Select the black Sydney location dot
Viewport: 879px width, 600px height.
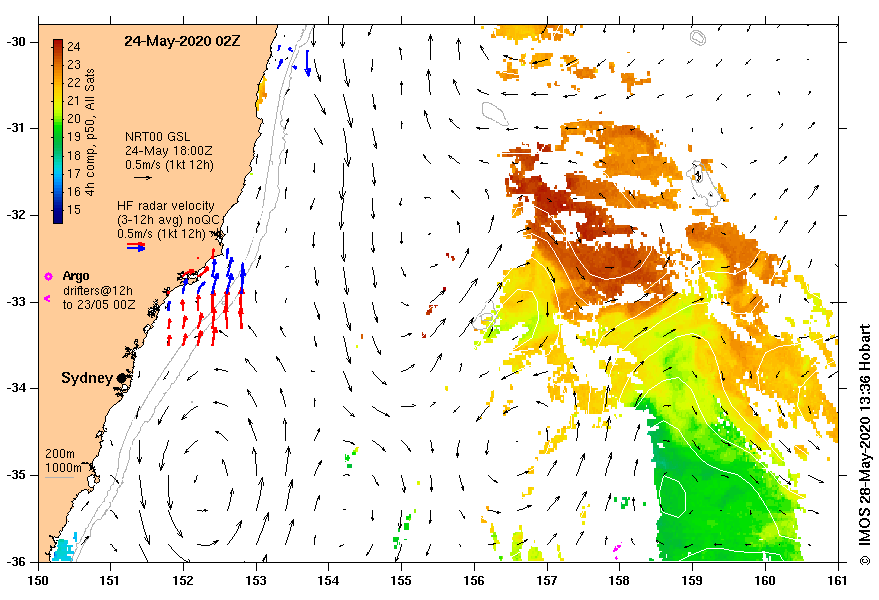(x=121, y=379)
